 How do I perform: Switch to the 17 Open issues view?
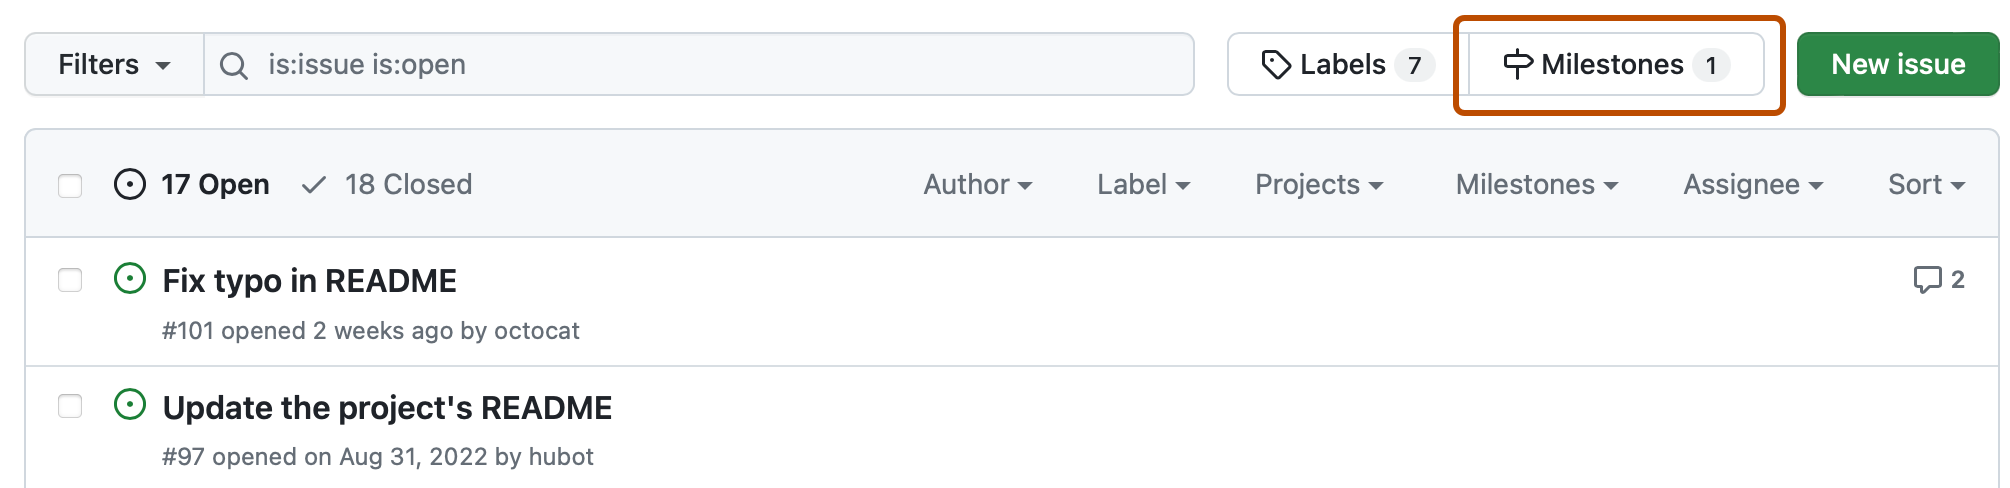pyautogui.click(x=215, y=185)
